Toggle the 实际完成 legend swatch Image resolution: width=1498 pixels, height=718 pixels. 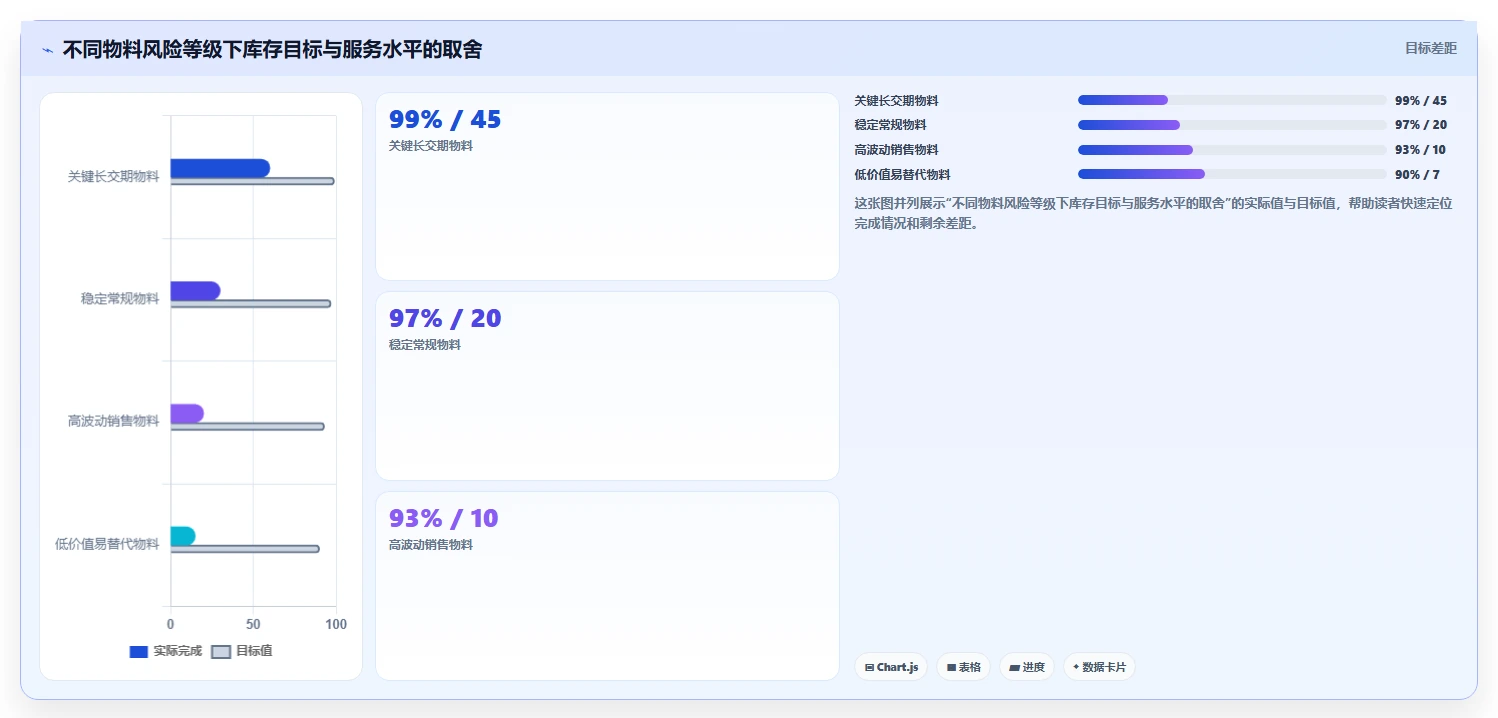139,652
